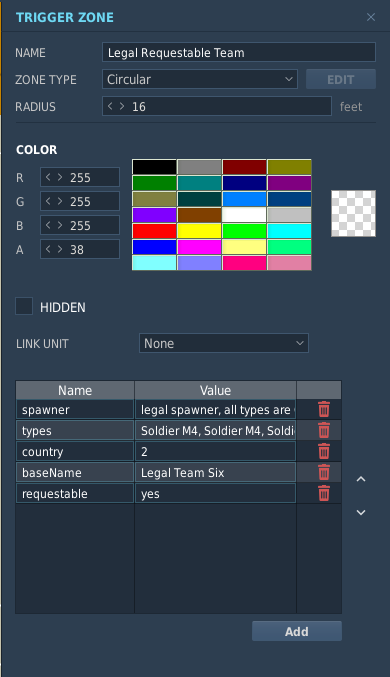
Task: Decrease A alpha value
Action: (x=48, y=249)
